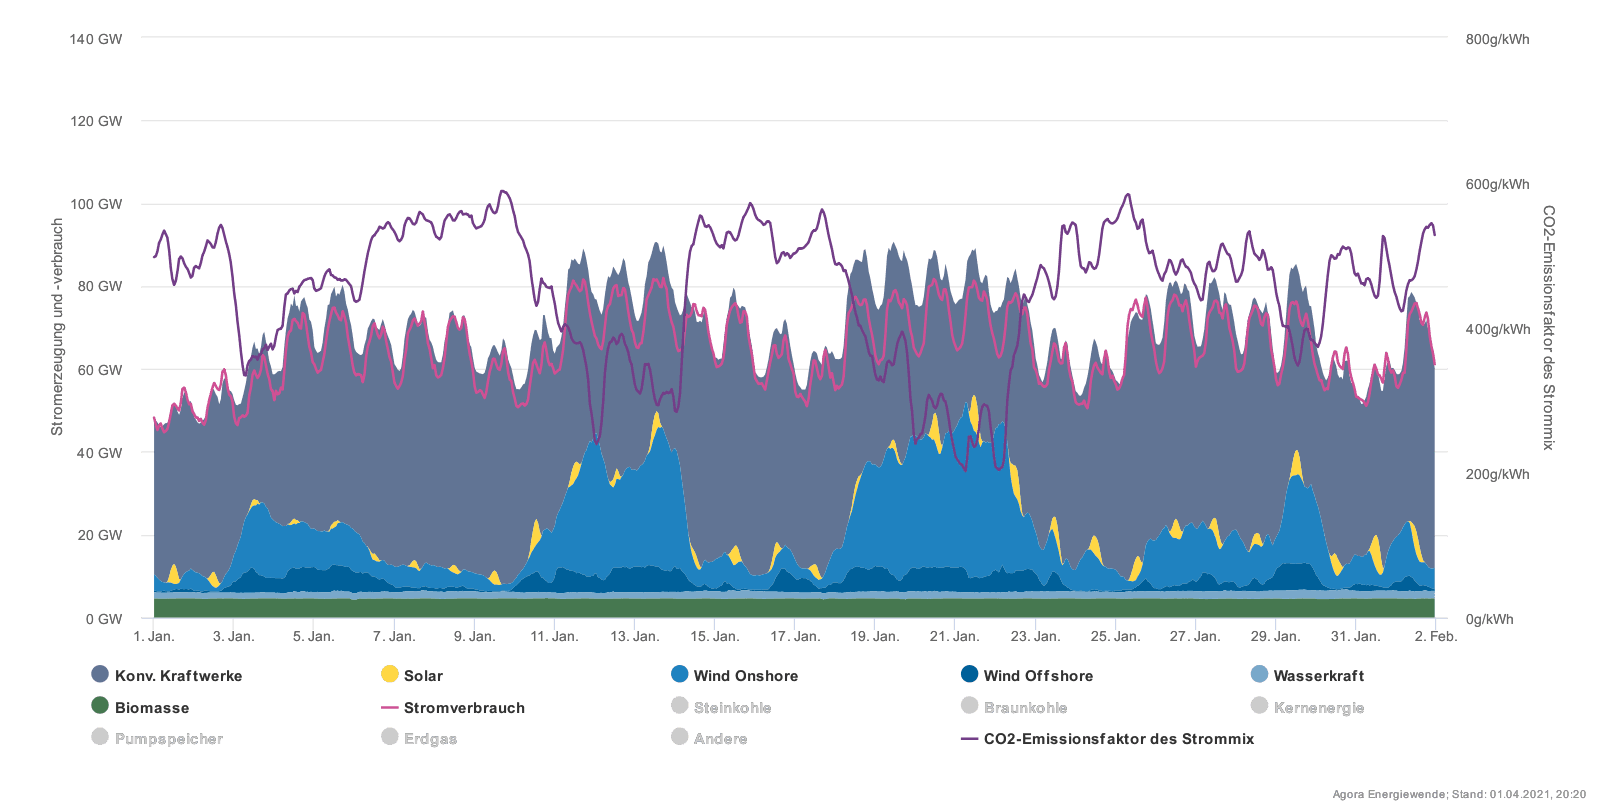Click the '0g/kWh' right axis value
Image resolution: width=1600 pixels, height=804 pixels.
click(1489, 619)
